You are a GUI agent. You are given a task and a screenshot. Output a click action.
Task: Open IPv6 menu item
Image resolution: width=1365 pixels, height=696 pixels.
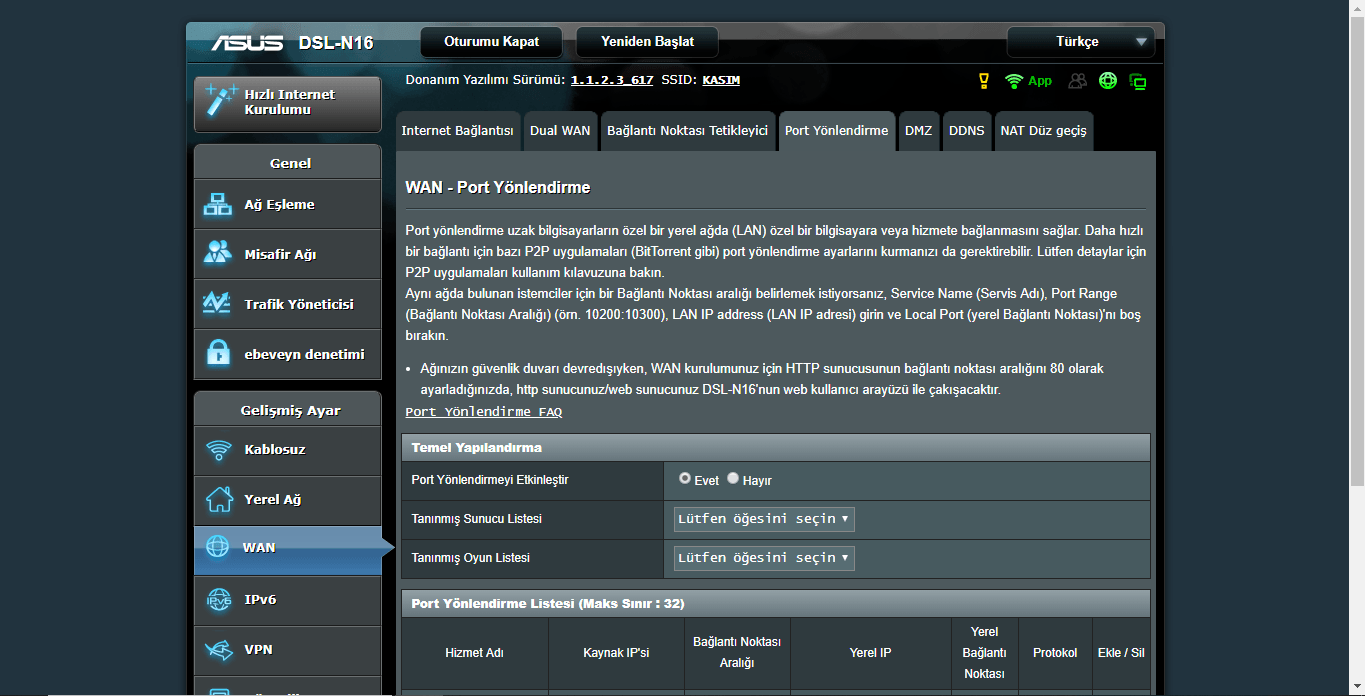pyautogui.click(x=287, y=600)
